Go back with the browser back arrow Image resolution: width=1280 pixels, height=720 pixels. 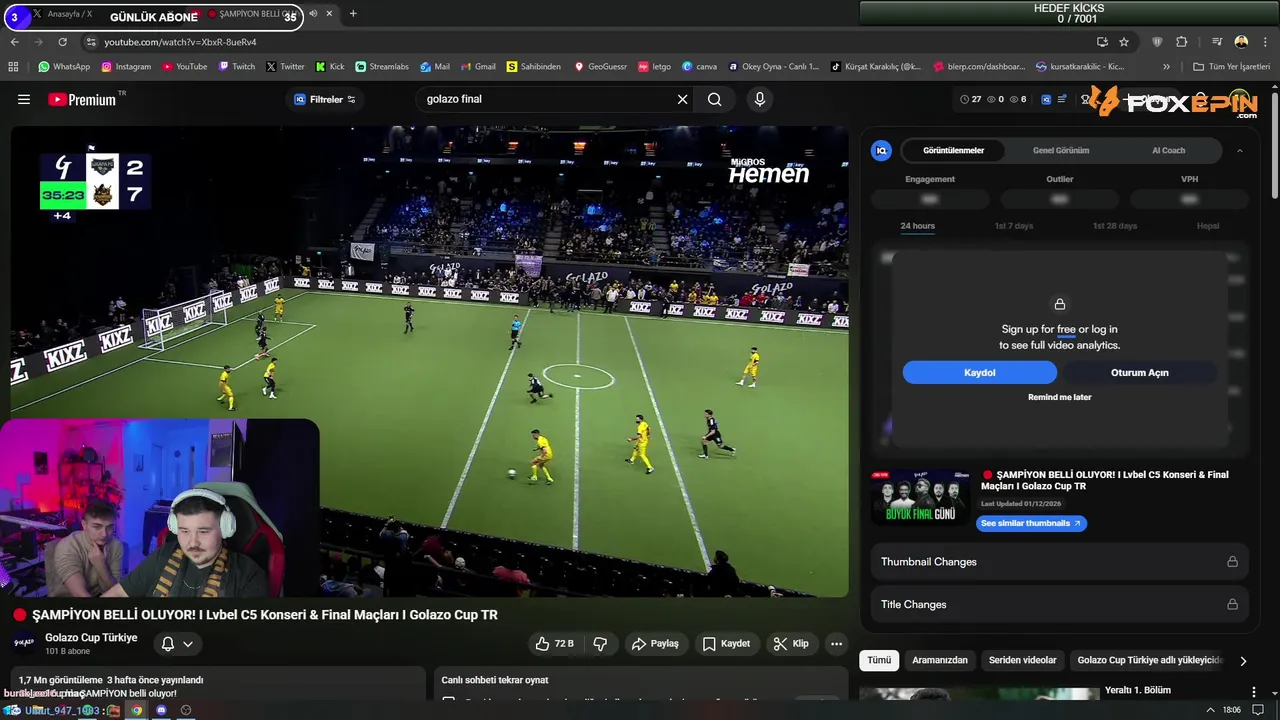(15, 42)
